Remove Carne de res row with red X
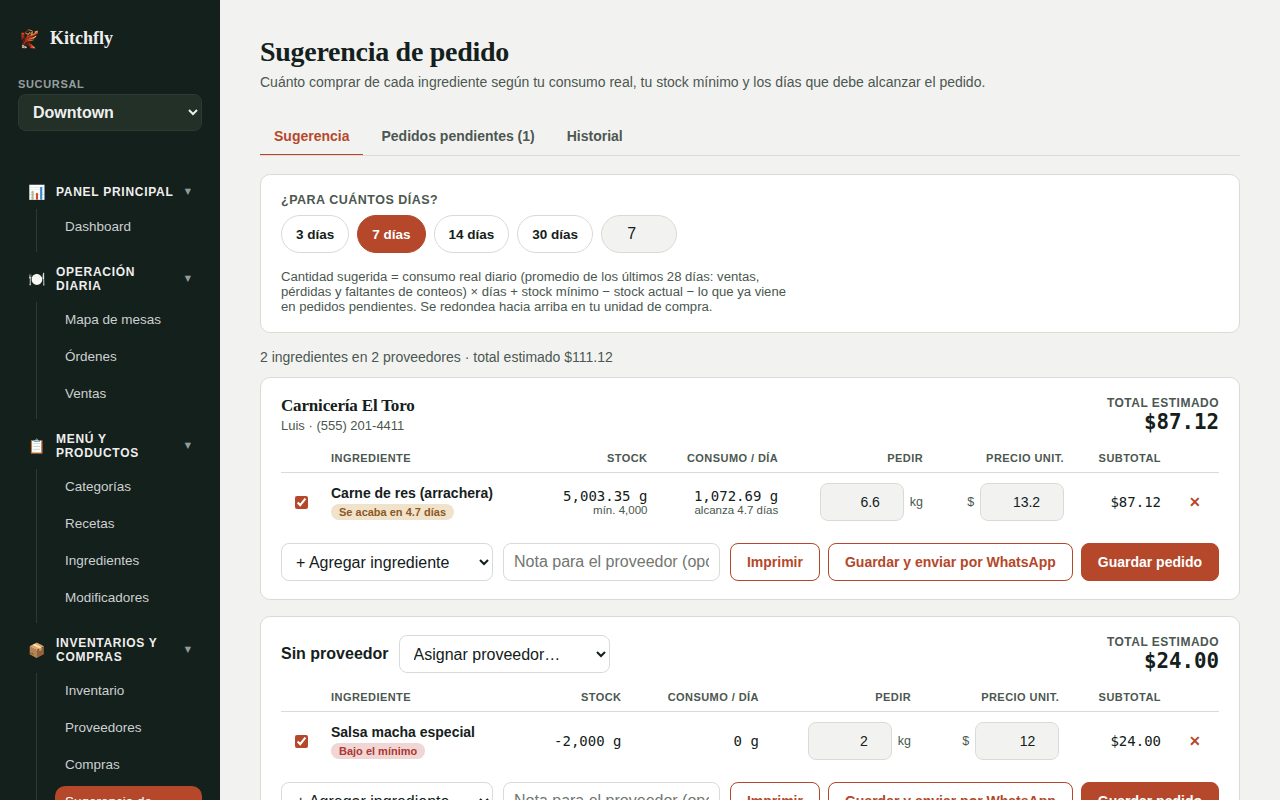 pyautogui.click(x=1194, y=502)
